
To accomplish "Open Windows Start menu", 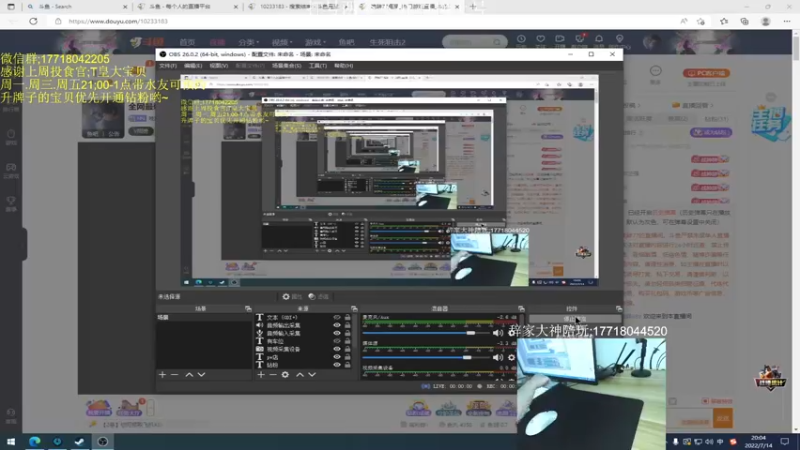I will pos(11,441).
